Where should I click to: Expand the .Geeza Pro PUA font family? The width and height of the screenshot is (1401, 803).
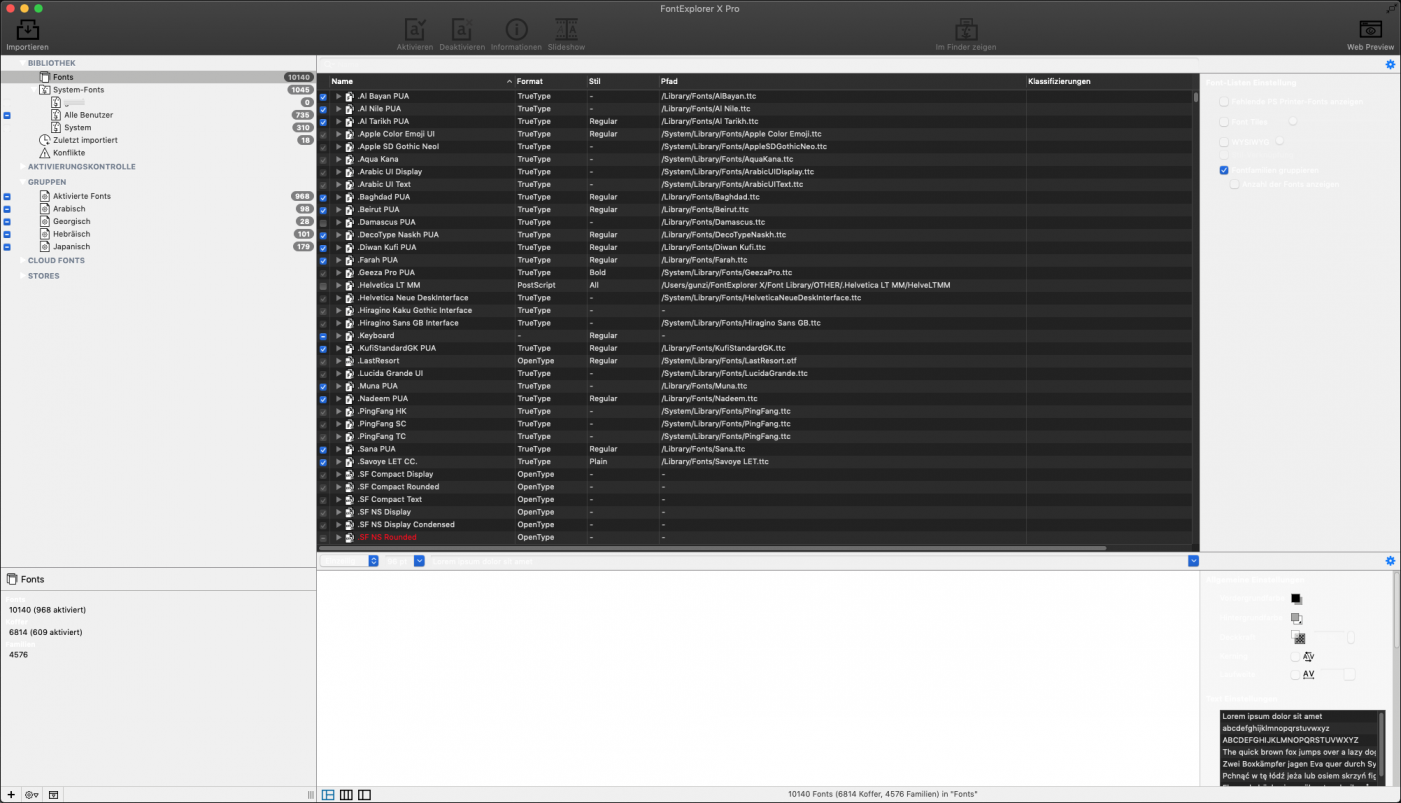(x=338, y=272)
